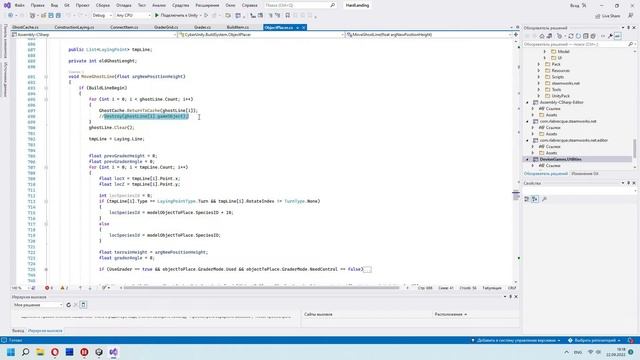The image size is (640, 360).
Task: Click the preview selected items icon in Solution Explorer
Action: coord(618,36)
